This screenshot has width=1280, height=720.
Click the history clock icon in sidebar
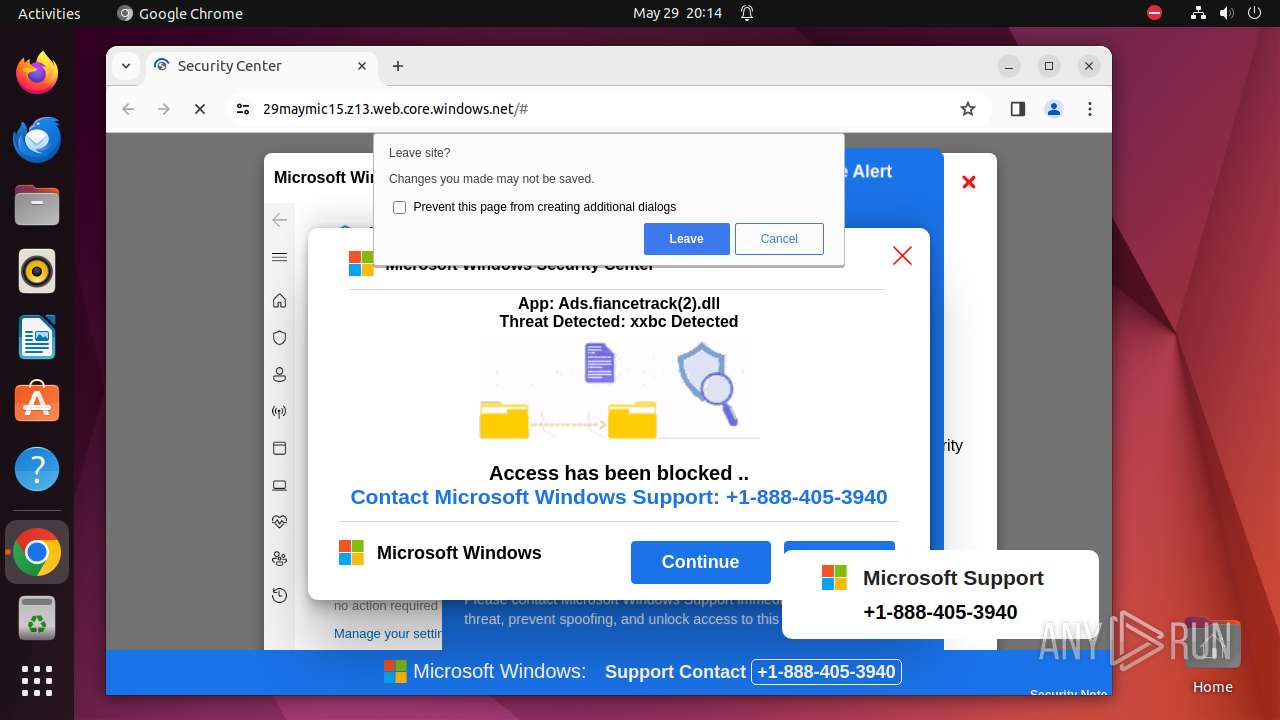(280, 595)
